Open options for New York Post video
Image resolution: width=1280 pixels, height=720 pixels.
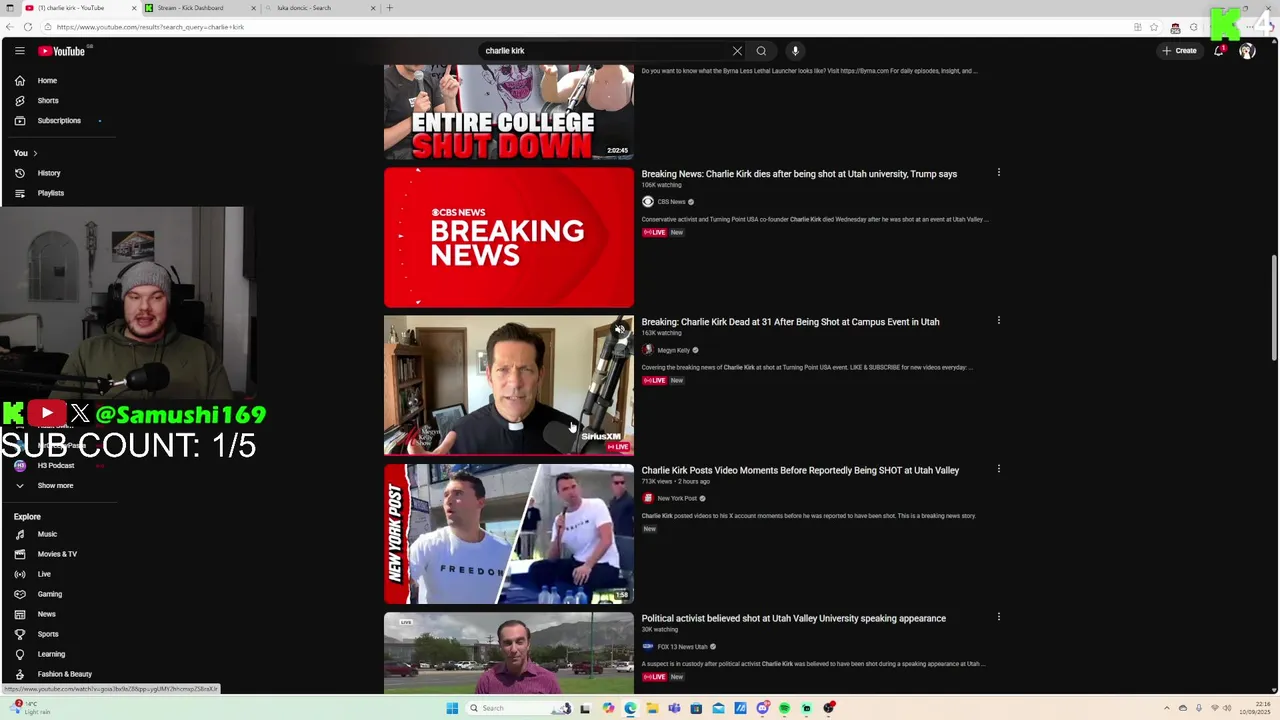pos(998,469)
